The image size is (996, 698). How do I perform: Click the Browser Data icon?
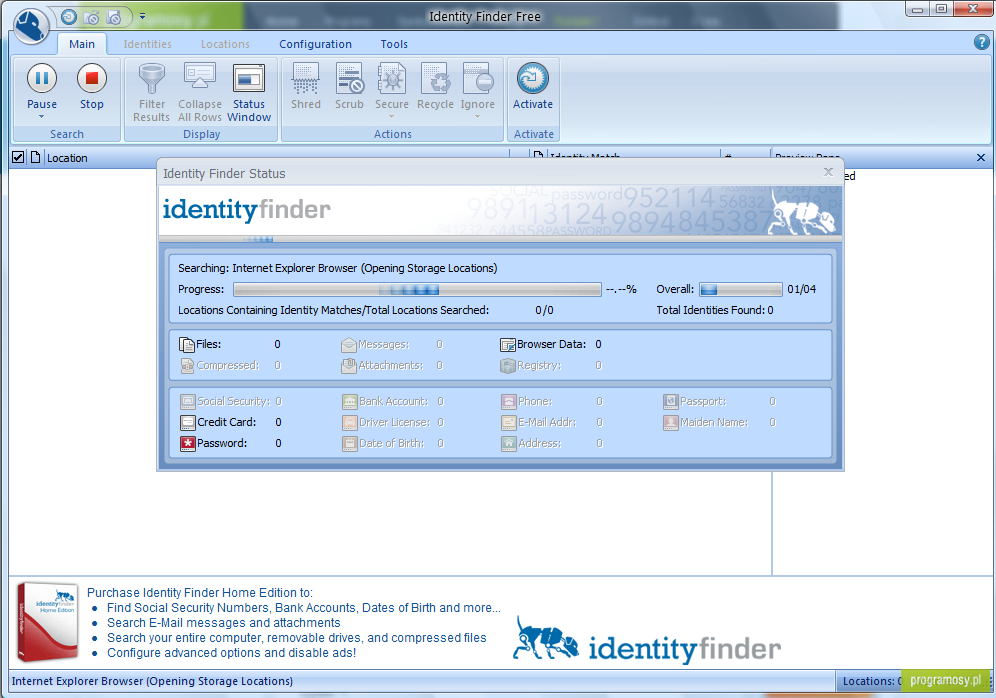point(508,345)
